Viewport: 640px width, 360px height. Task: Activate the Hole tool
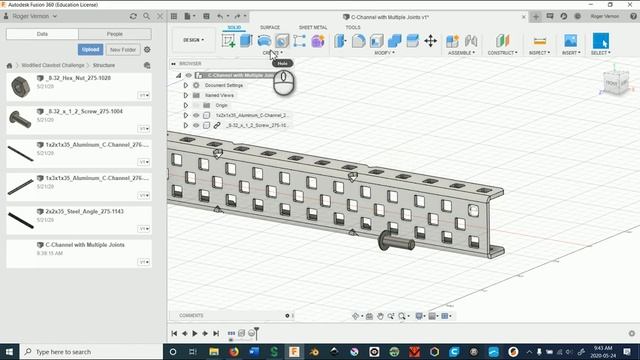(282, 41)
